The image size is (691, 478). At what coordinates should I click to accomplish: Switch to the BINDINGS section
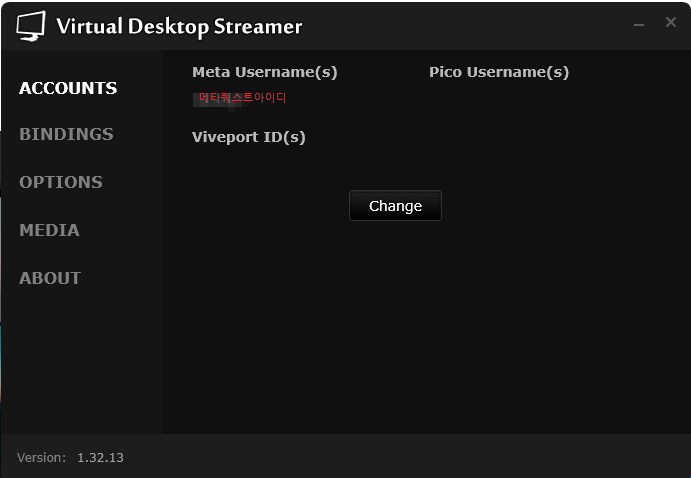[66, 134]
